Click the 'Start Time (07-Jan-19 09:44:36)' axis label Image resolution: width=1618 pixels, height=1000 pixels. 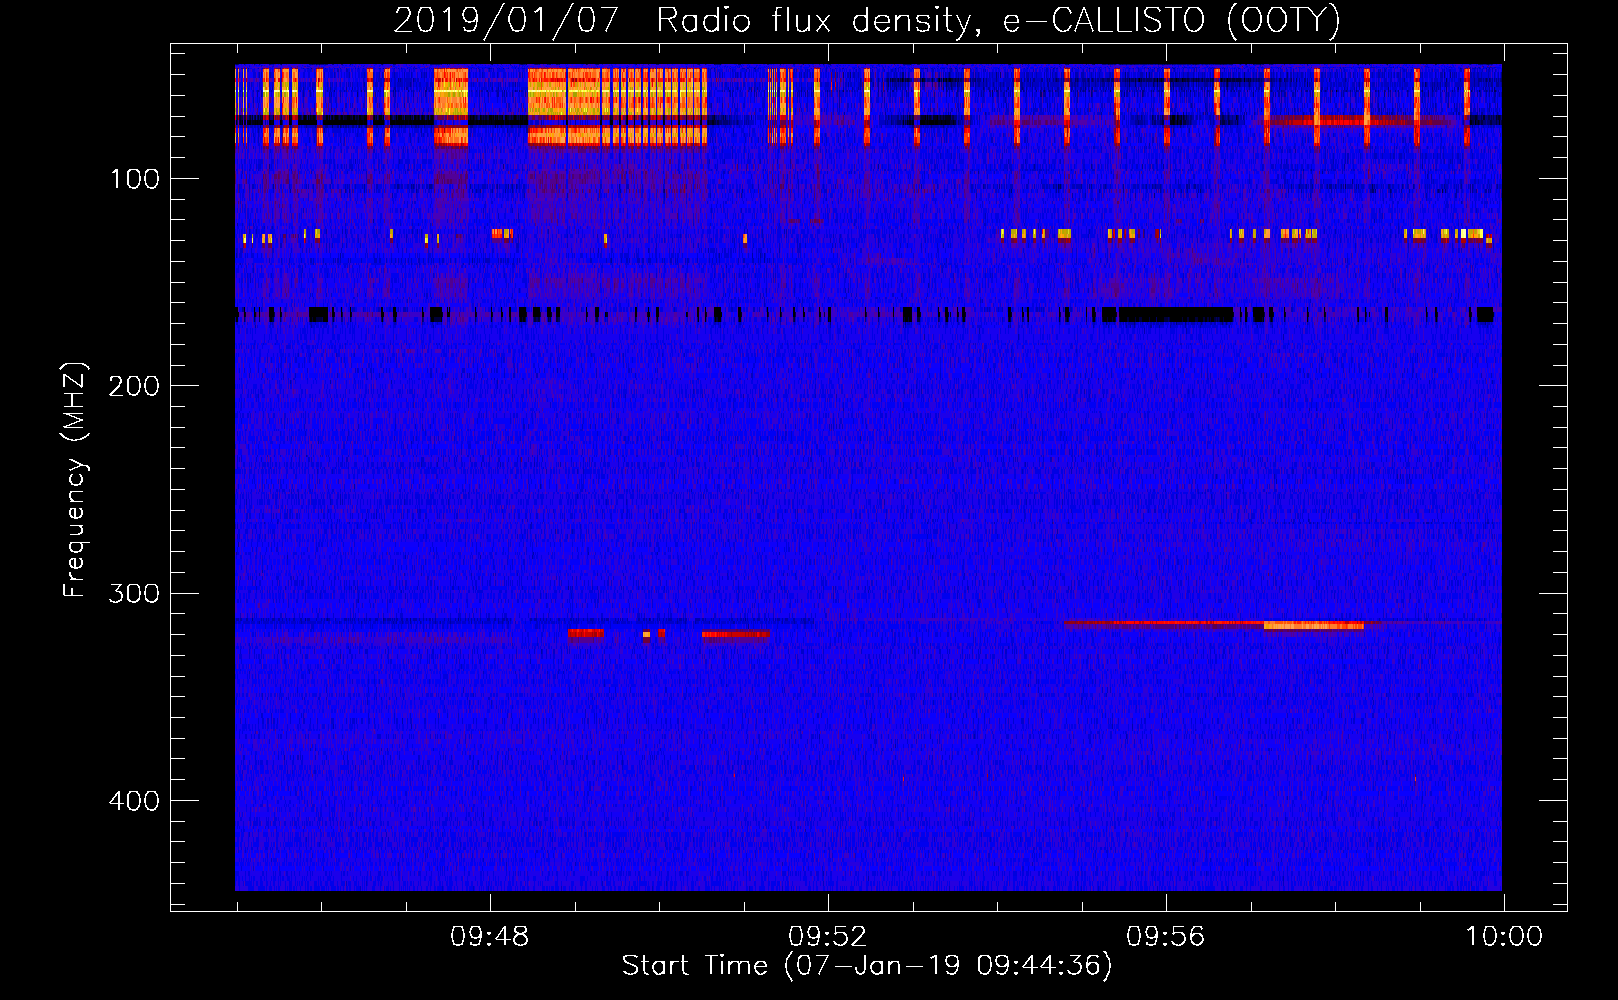click(867, 966)
